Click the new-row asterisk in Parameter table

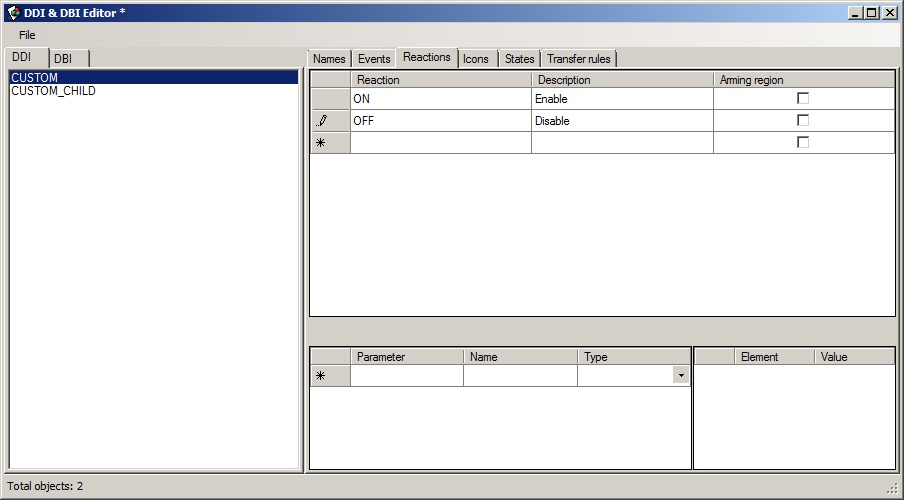[321, 375]
